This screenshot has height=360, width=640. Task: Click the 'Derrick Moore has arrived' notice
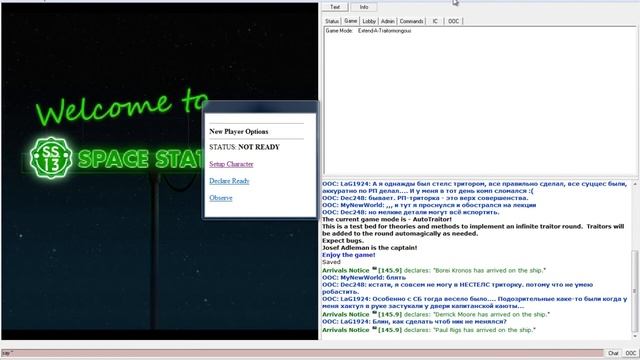(436, 314)
